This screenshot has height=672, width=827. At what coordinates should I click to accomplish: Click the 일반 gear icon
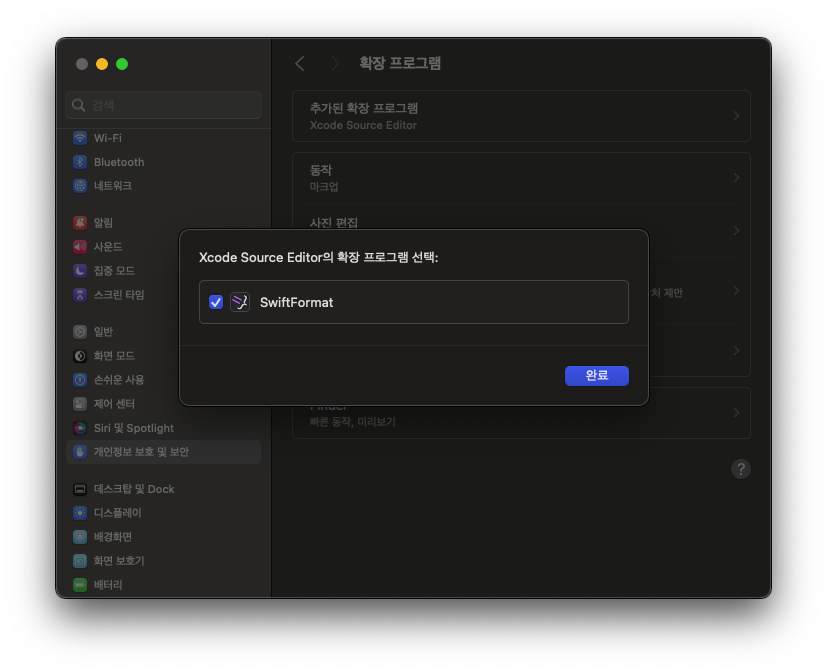click(80, 332)
